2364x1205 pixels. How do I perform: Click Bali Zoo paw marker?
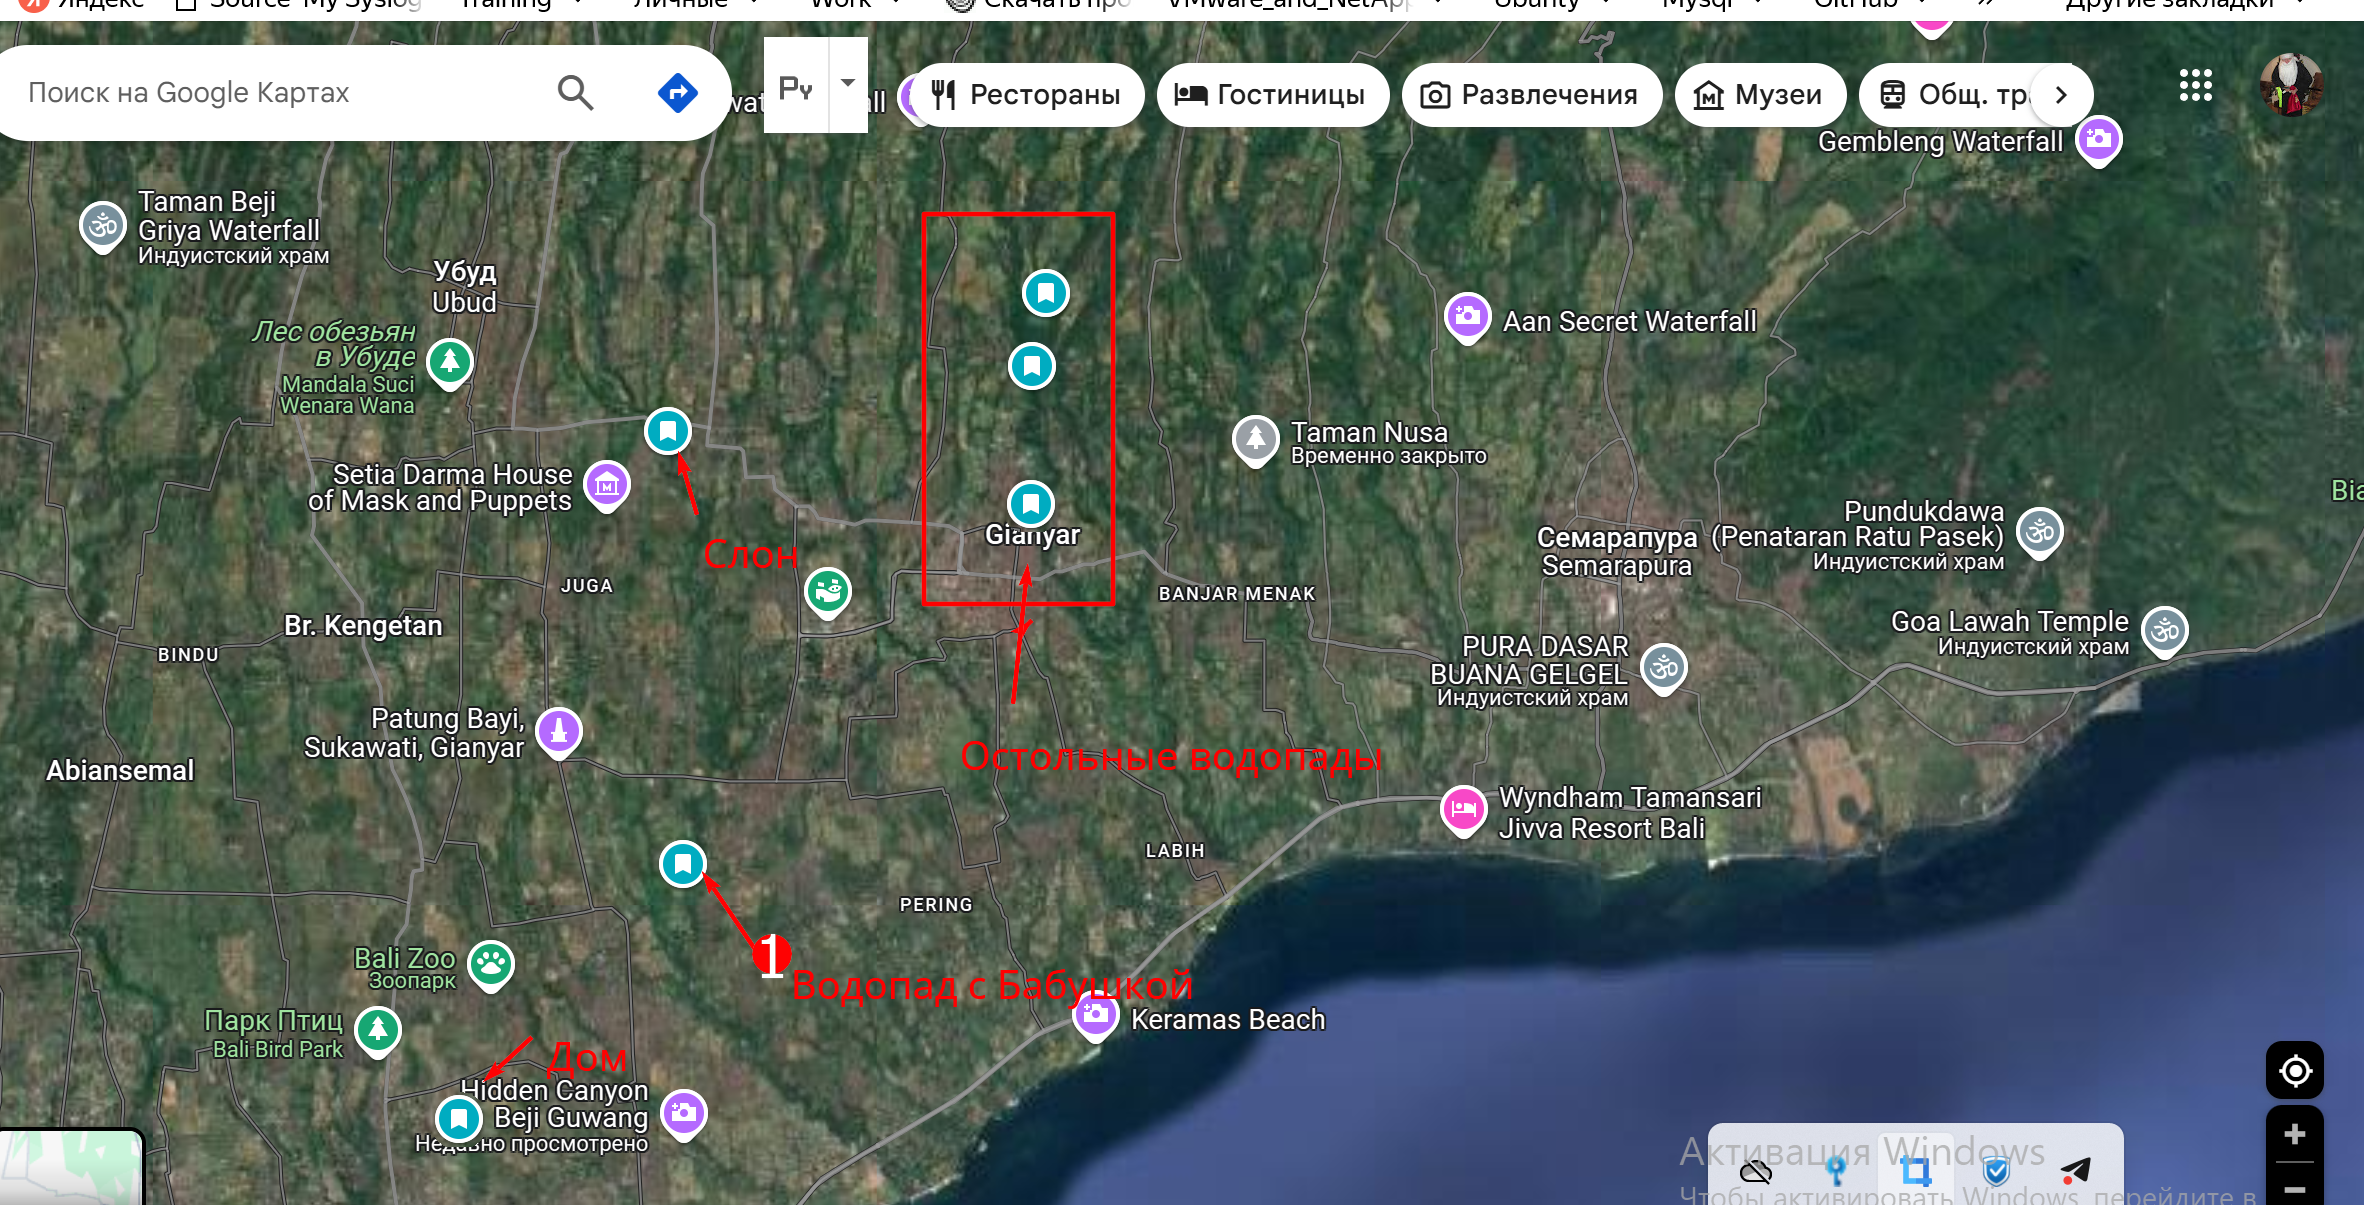coord(491,964)
